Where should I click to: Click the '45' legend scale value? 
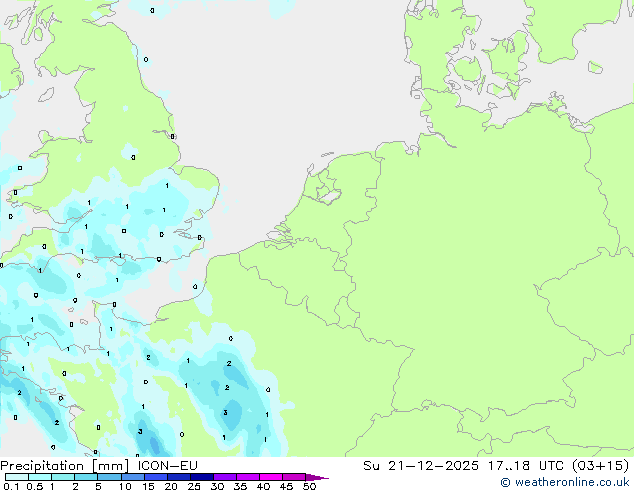(286, 486)
